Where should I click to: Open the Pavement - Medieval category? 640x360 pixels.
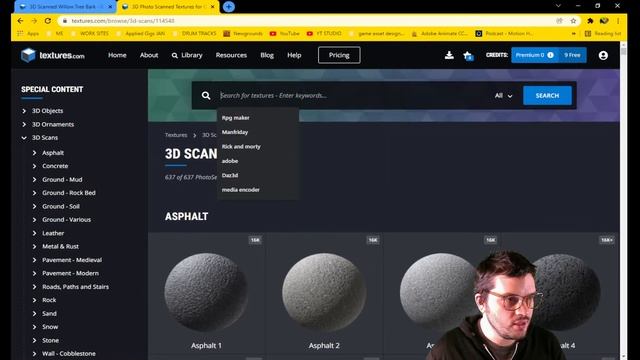click(72, 260)
